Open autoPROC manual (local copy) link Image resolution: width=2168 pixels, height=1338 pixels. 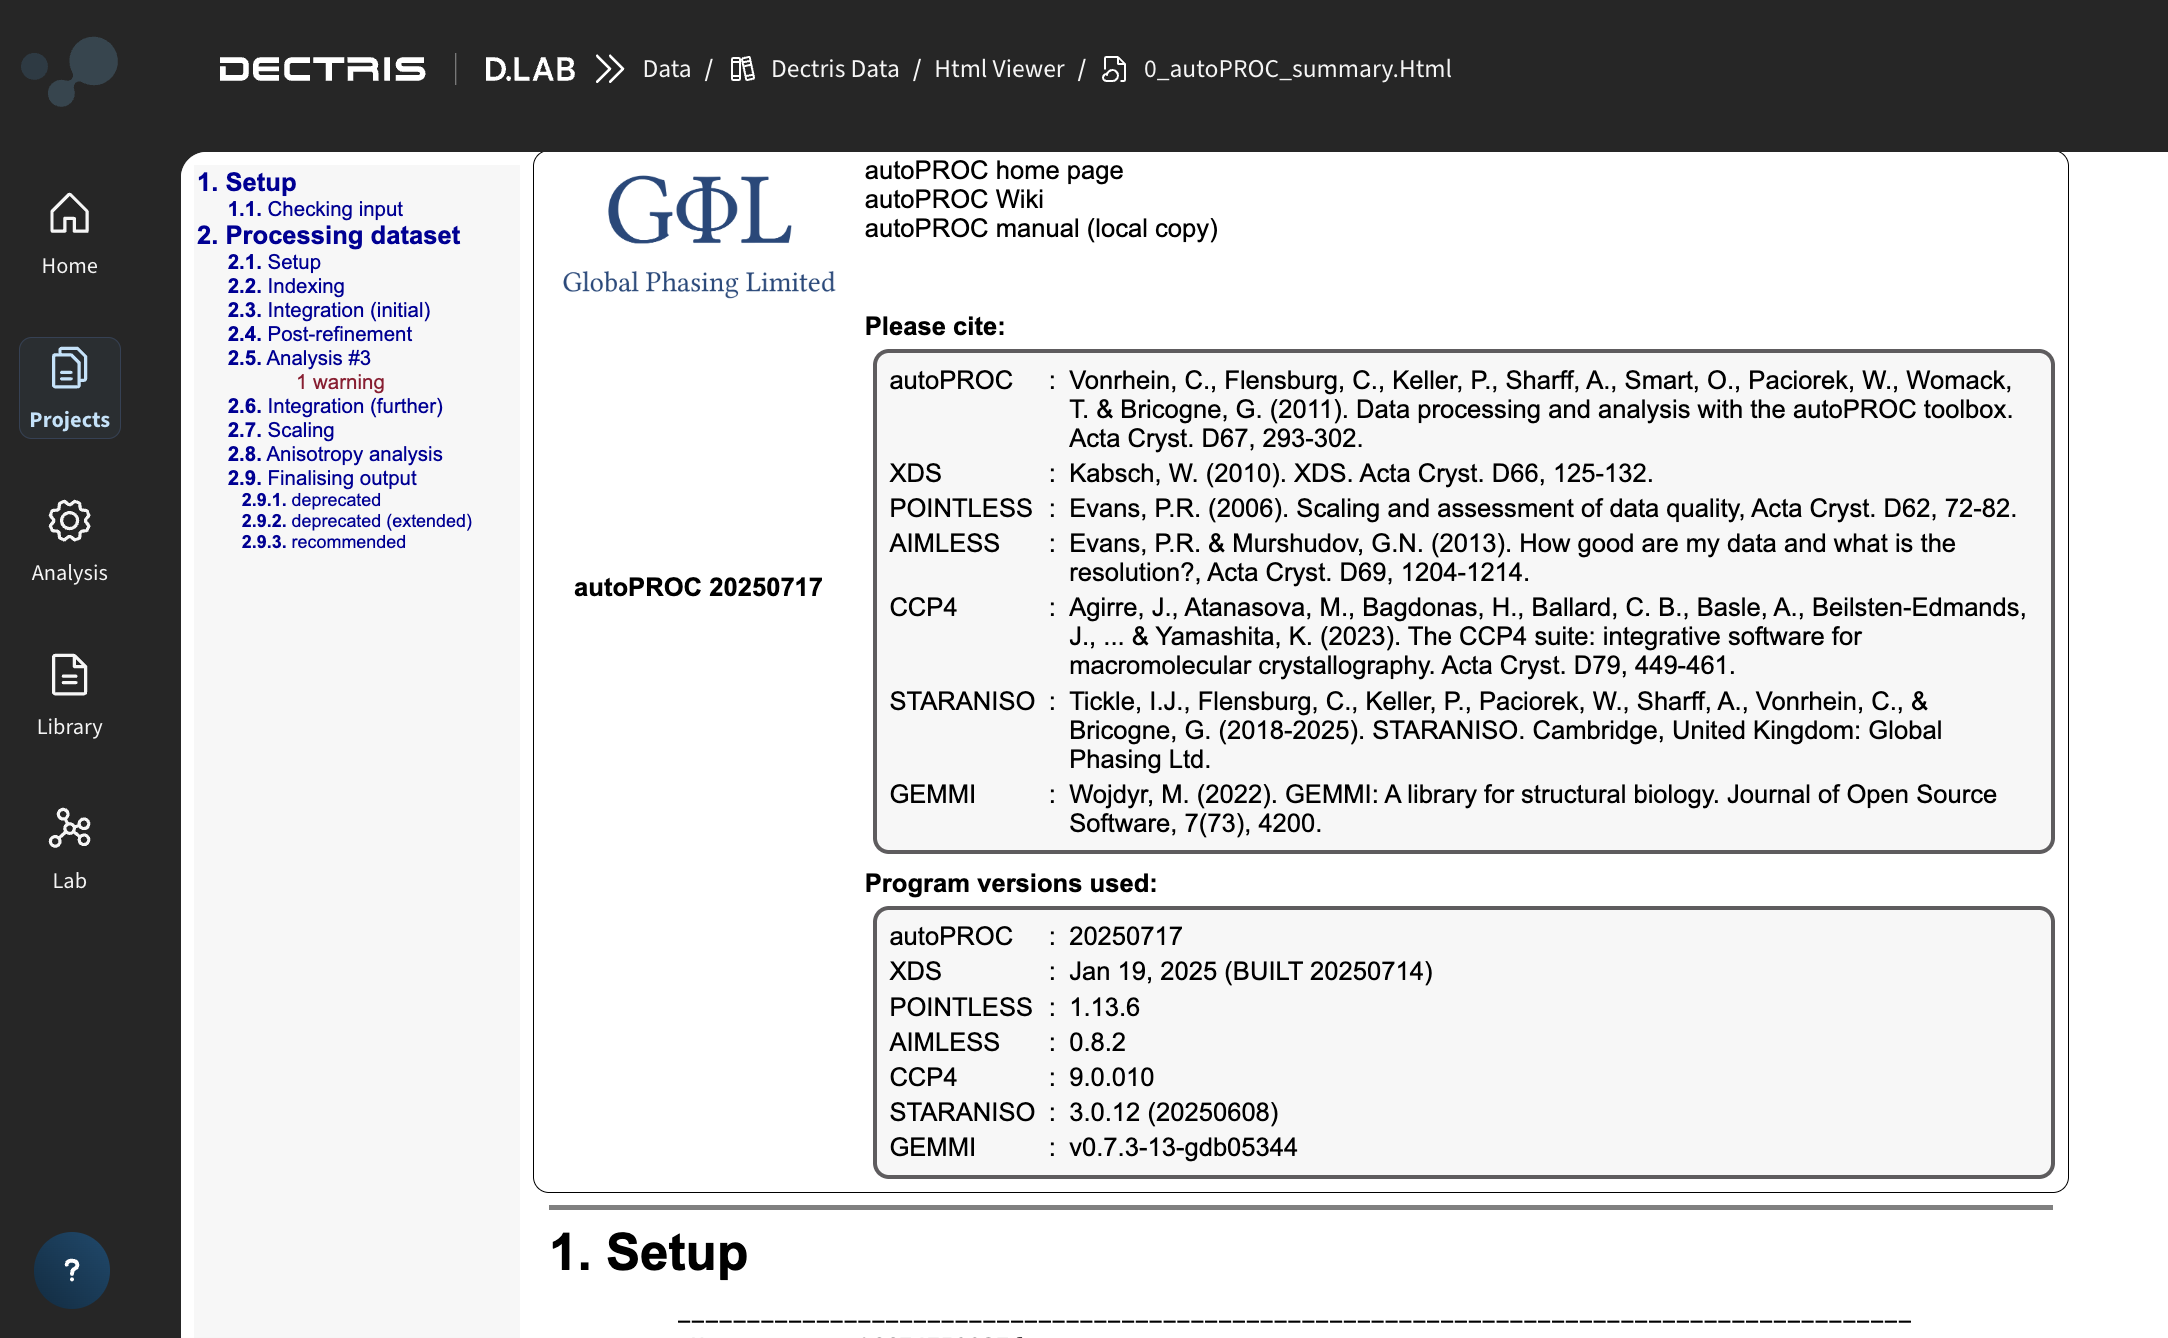coord(1041,228)
